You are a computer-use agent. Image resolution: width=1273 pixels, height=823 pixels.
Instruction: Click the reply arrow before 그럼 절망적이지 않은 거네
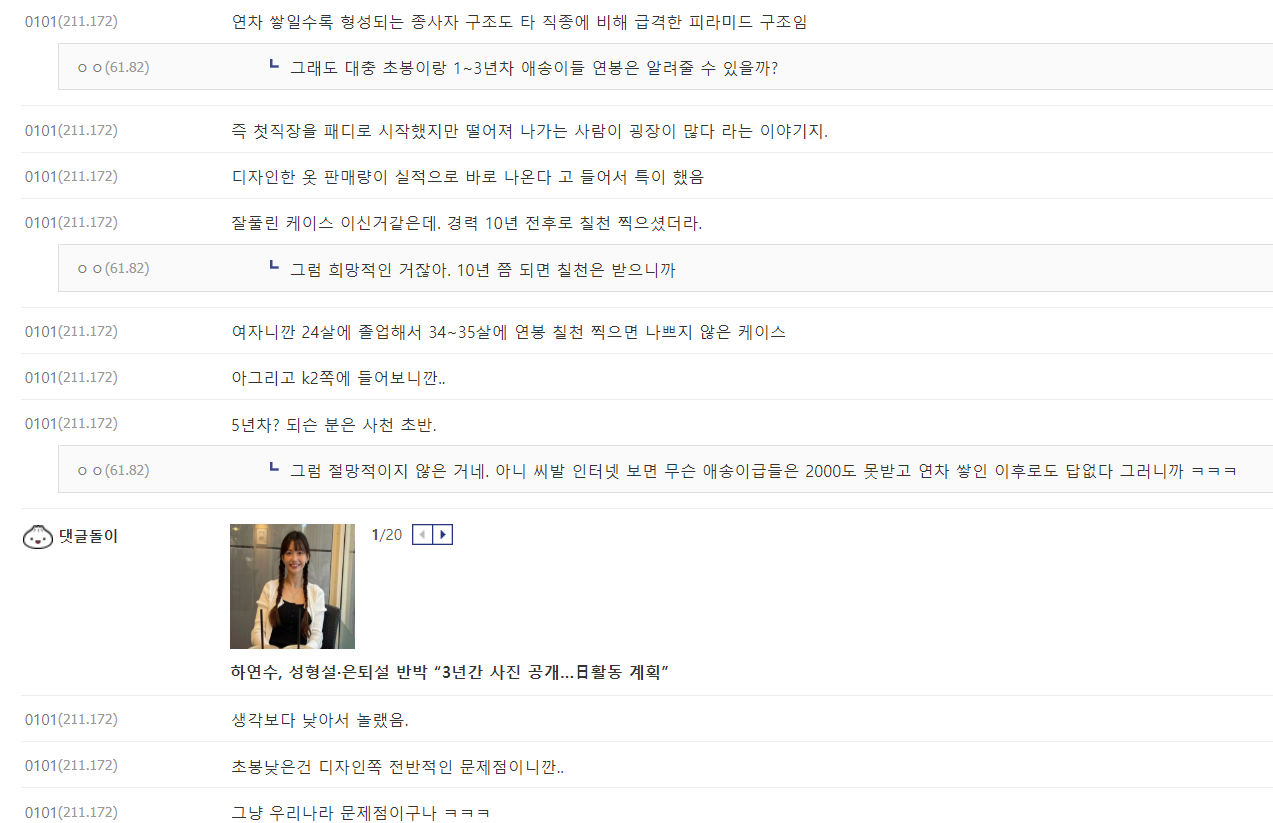(x=274, y=467)
